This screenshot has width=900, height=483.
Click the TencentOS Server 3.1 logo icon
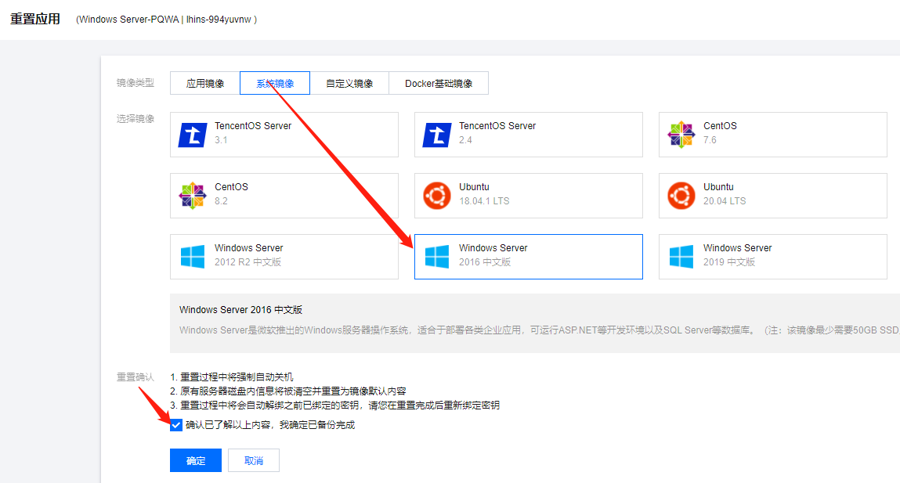(193, 134)
